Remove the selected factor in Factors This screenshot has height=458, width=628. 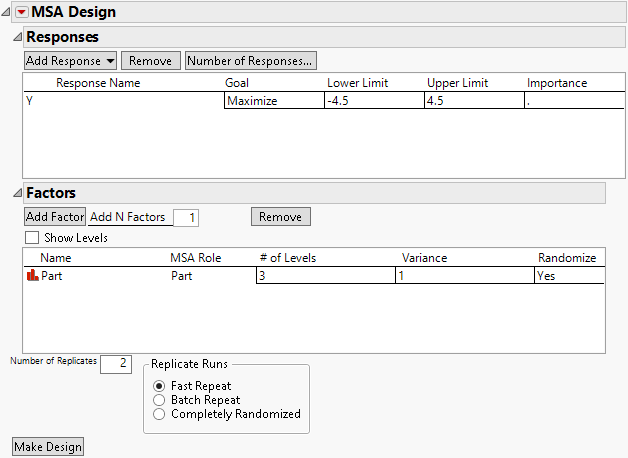pos(280,217)
